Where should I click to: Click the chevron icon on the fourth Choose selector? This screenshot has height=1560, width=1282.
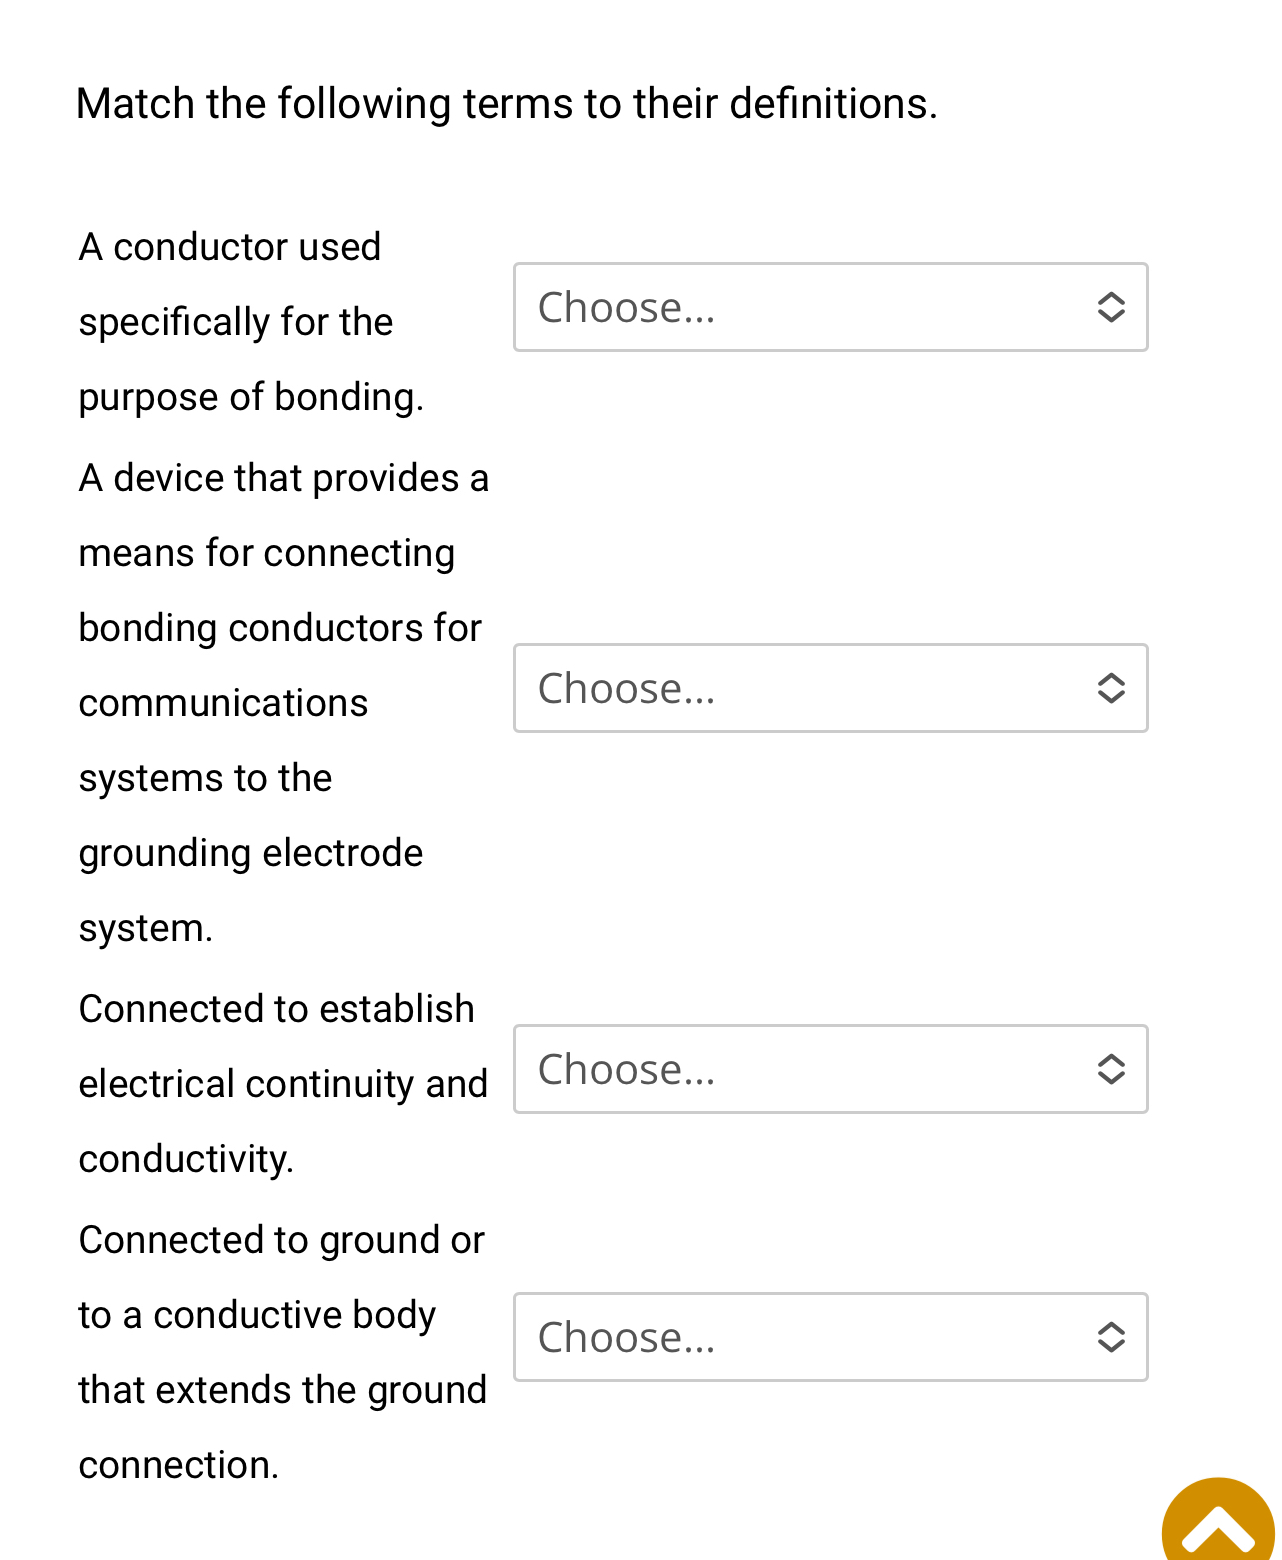[1110, 1337]
